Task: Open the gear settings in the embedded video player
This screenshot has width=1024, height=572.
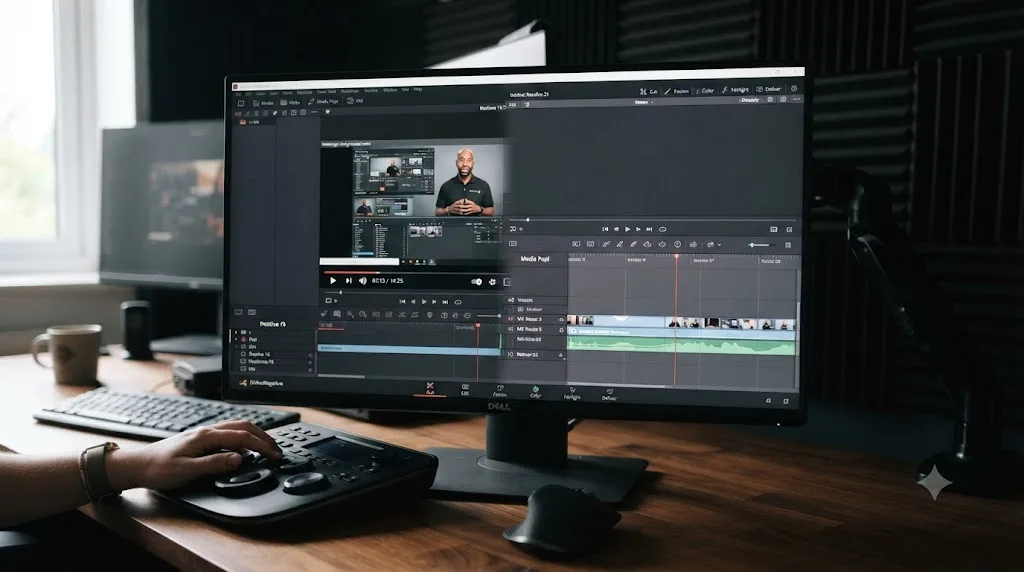Action: pos(492,281)
